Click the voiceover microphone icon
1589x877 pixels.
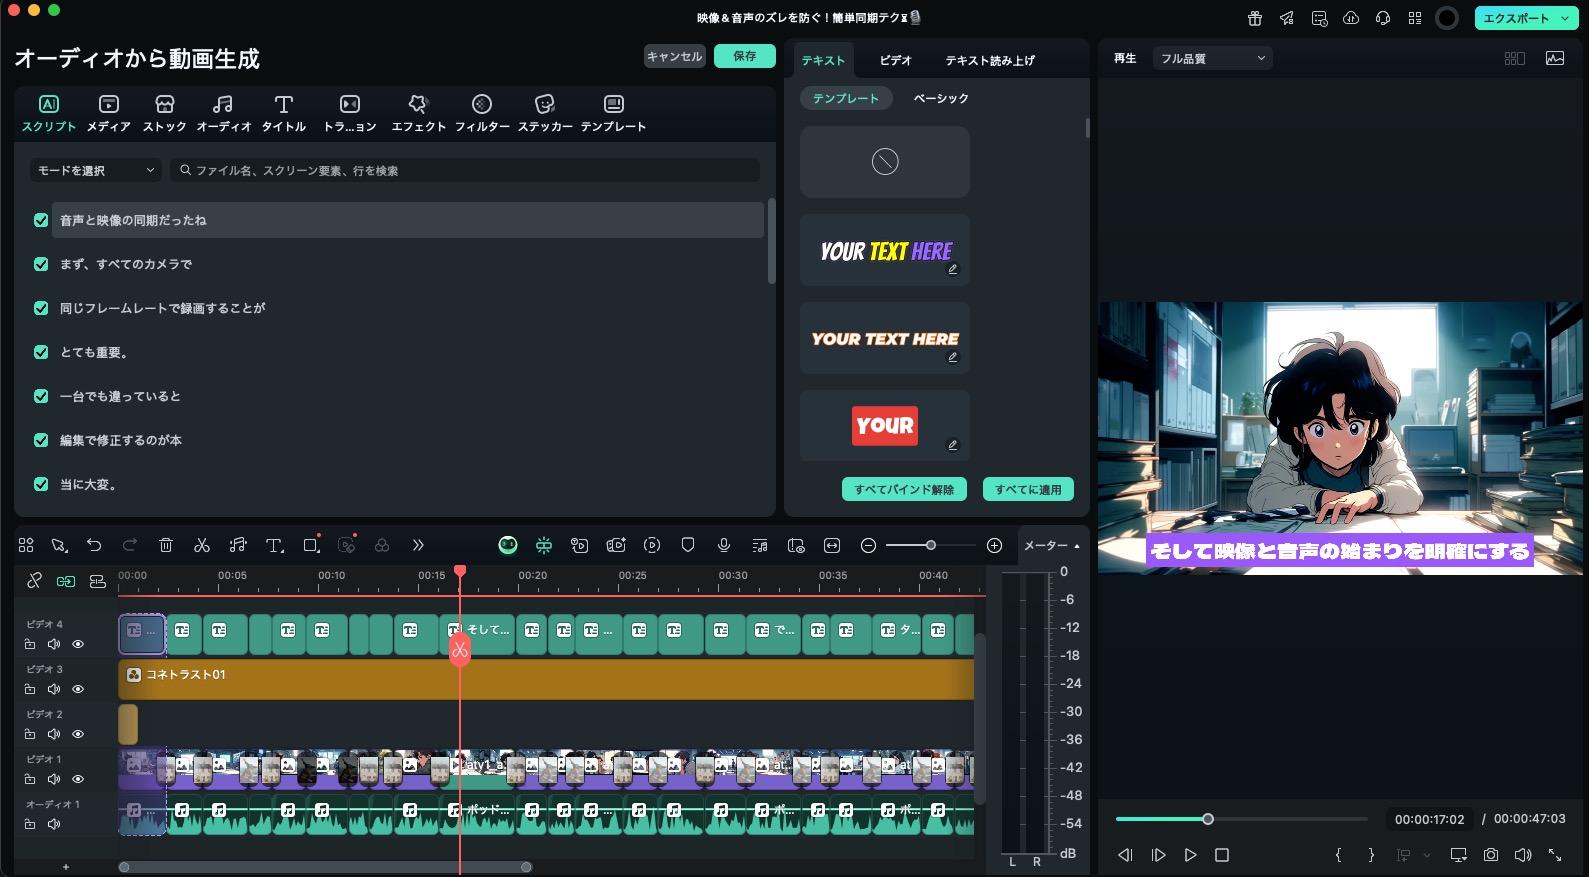pyautogui.click(x=723, y=545)
